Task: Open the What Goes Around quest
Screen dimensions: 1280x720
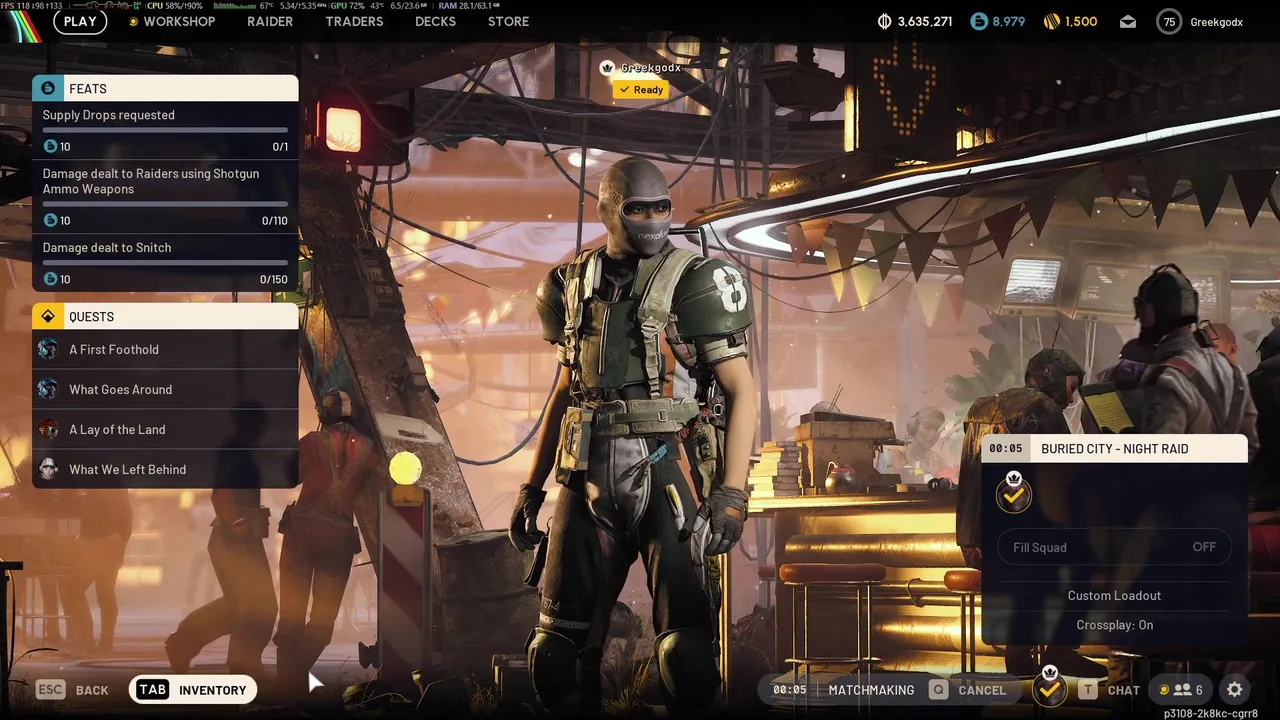Action: pos(165,389)
